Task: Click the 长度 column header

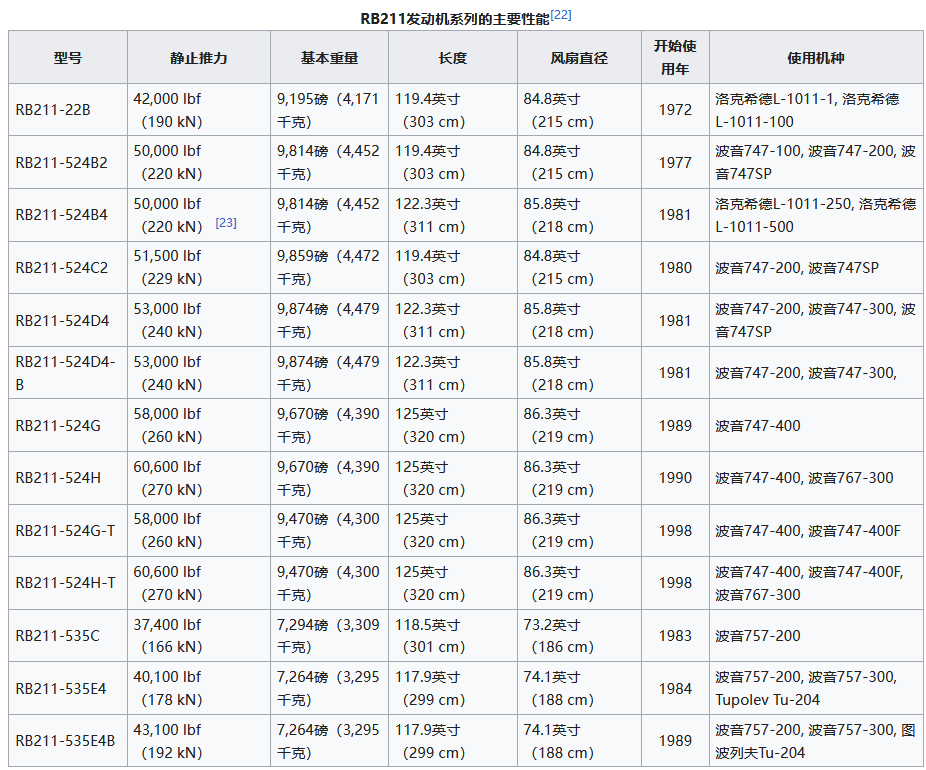Action: 452,57
